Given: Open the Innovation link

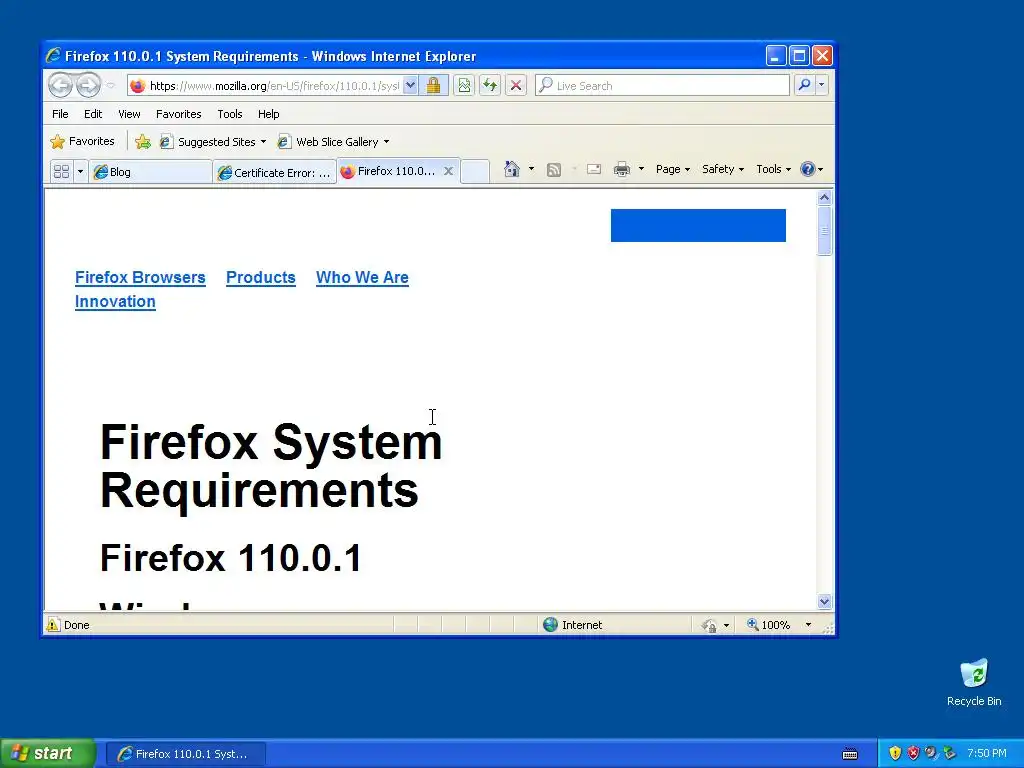Looking at the screenshot, I should (115, 302).
